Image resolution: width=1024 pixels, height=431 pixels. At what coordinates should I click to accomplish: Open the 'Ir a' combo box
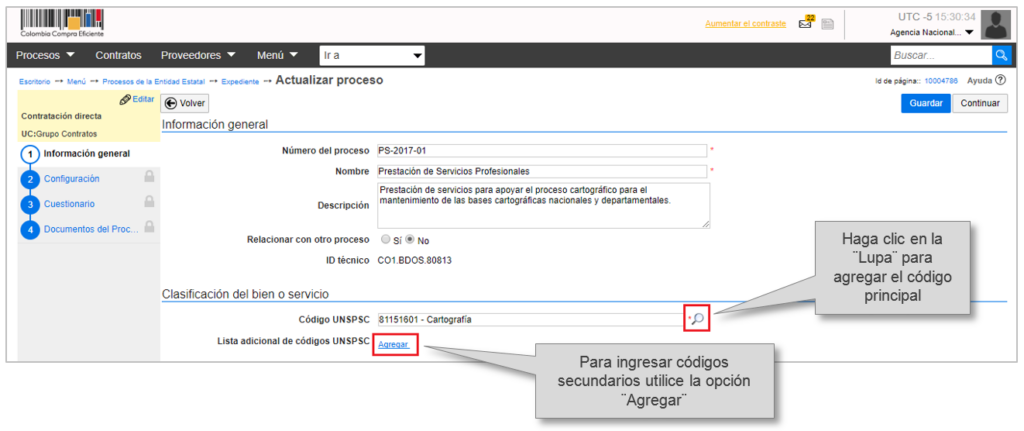372,55
